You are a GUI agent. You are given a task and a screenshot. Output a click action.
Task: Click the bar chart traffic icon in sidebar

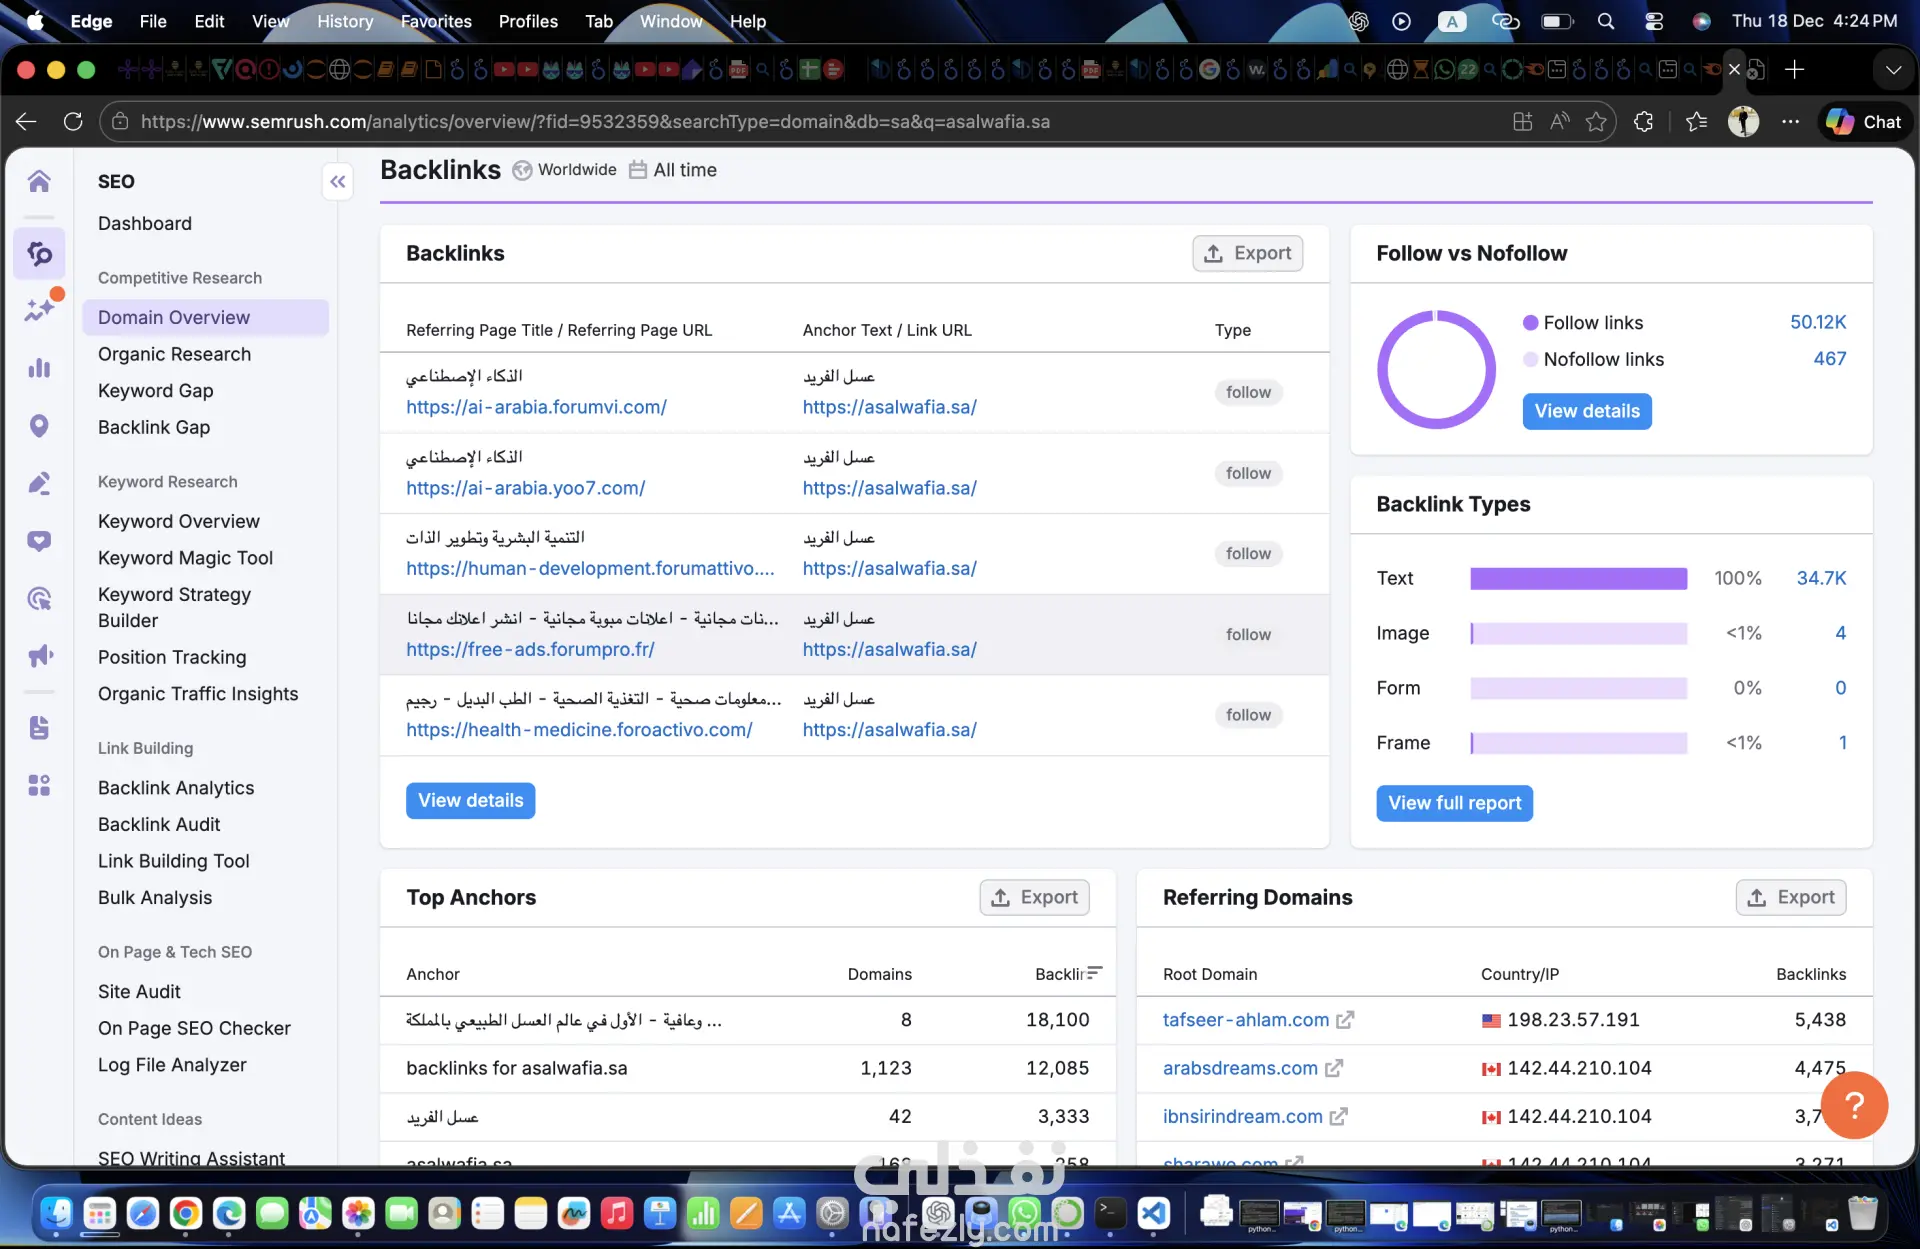click(x=39, y=368)
